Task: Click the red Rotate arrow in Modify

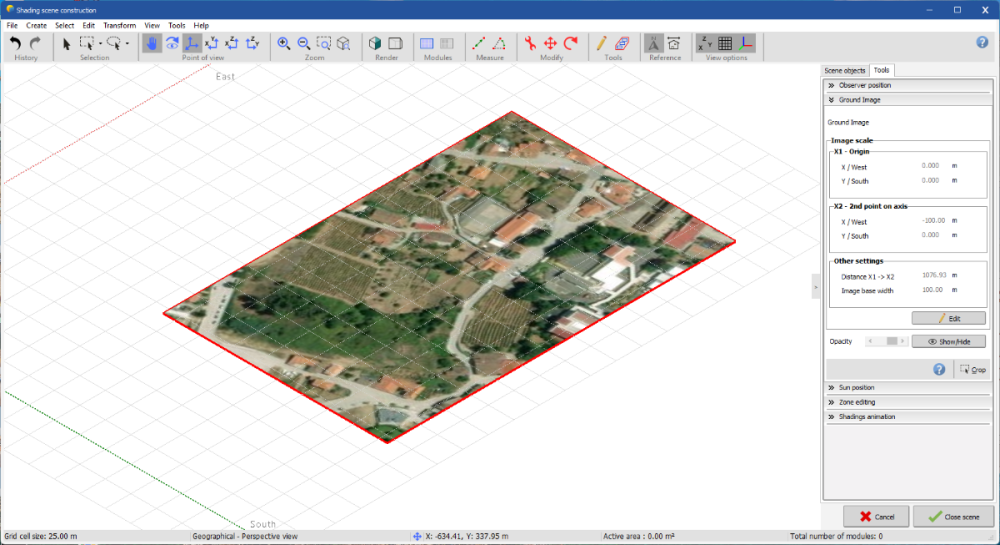Action: pos(571,43)
